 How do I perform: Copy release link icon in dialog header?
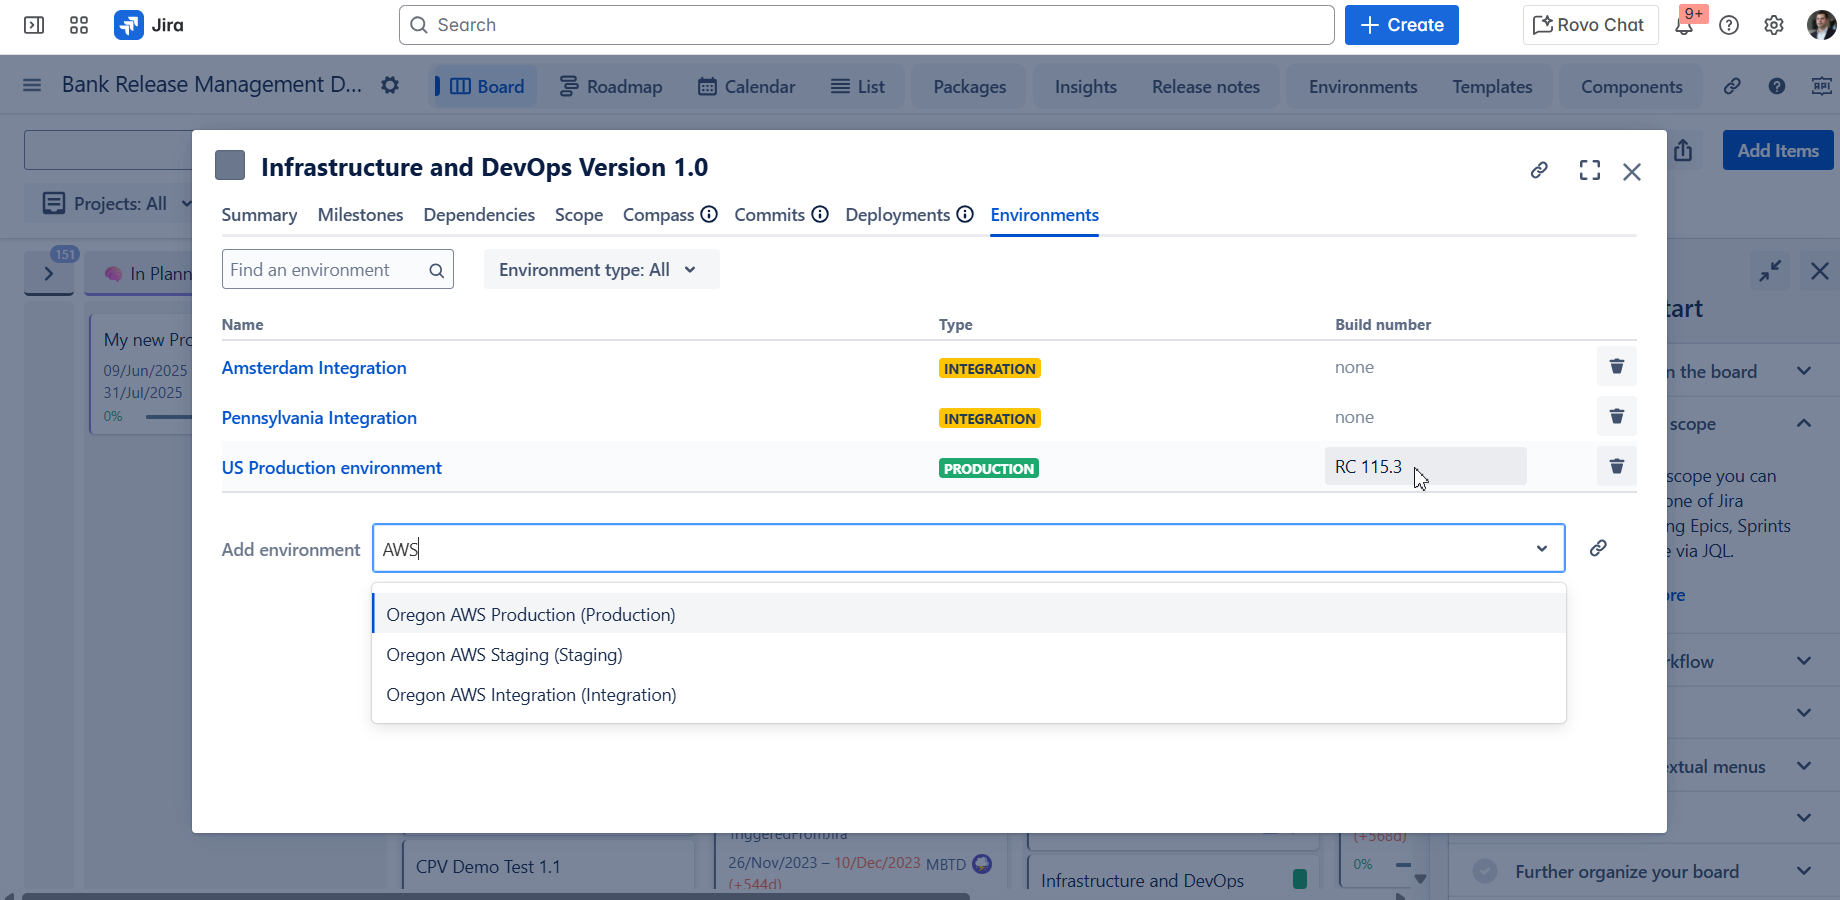point(1539,171)
